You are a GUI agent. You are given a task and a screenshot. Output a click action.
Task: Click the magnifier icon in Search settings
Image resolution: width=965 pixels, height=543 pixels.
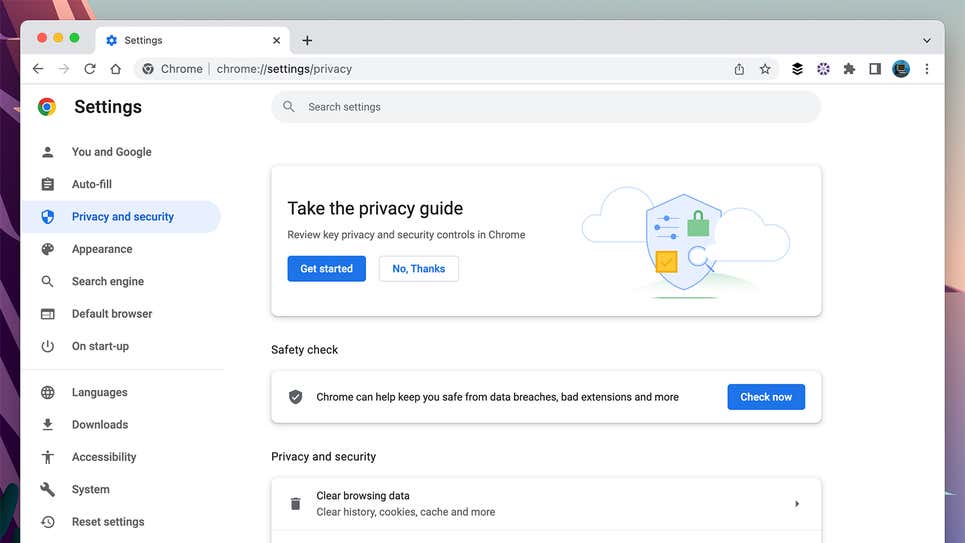pos(289,107)
